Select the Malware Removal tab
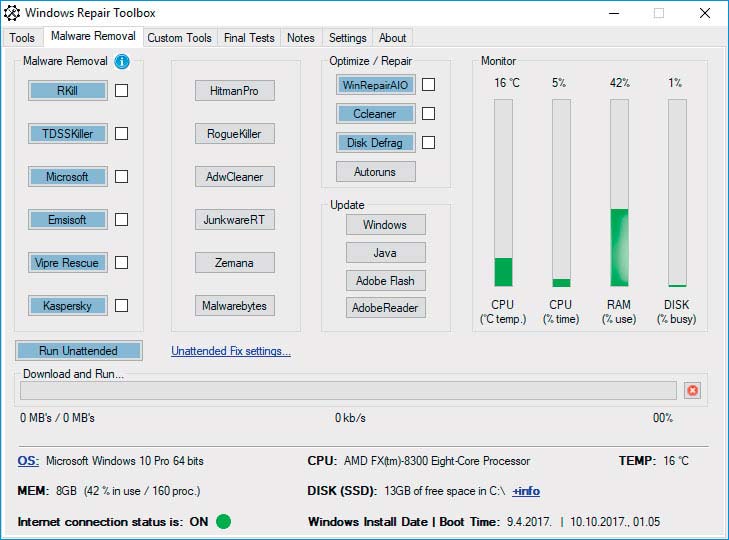Image resolution: width=729 pixels, height=540 pixels. (93, 36)
